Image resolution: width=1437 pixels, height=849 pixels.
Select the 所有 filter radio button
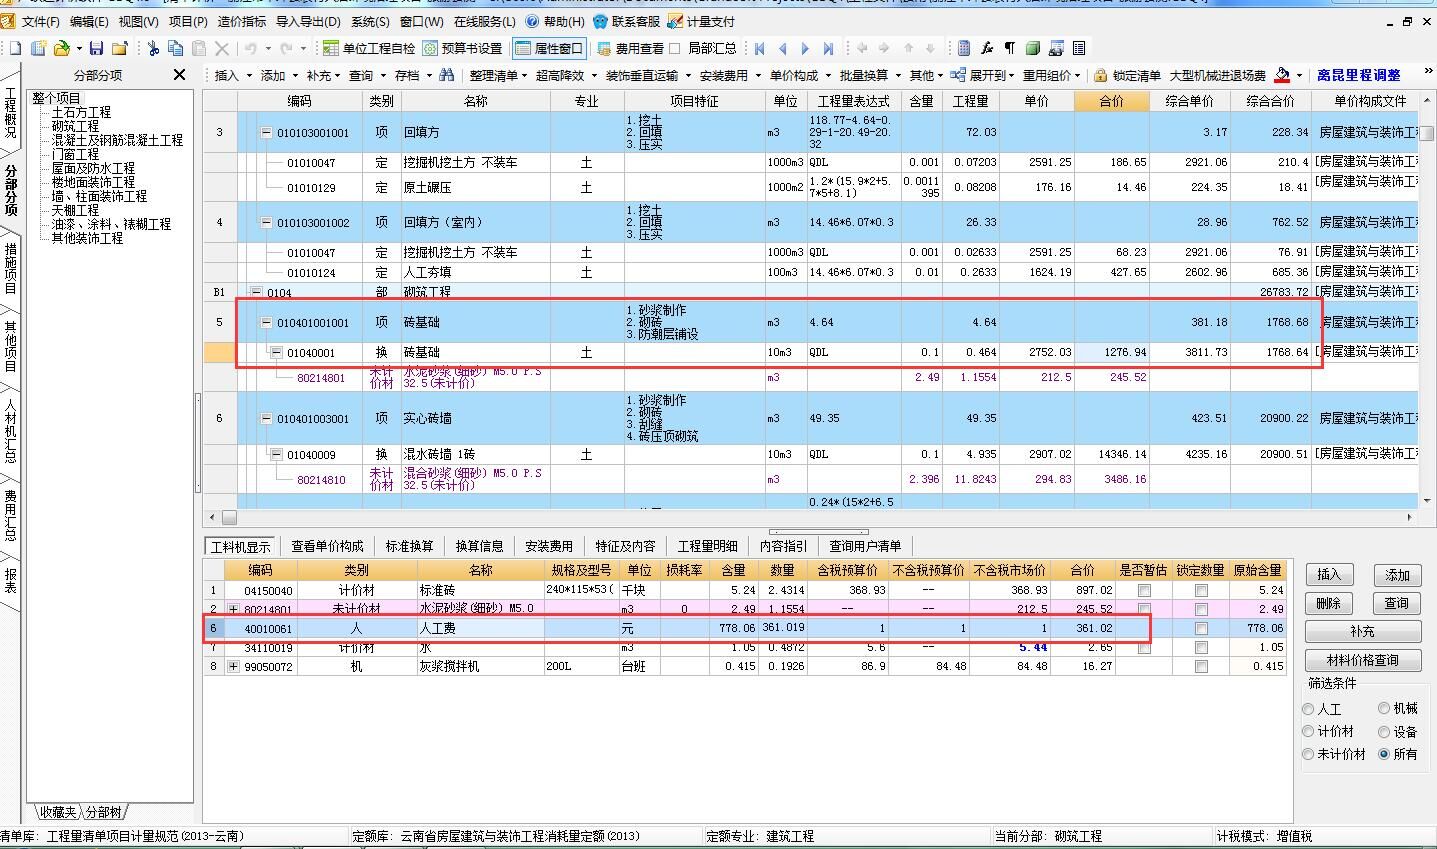1384,754
